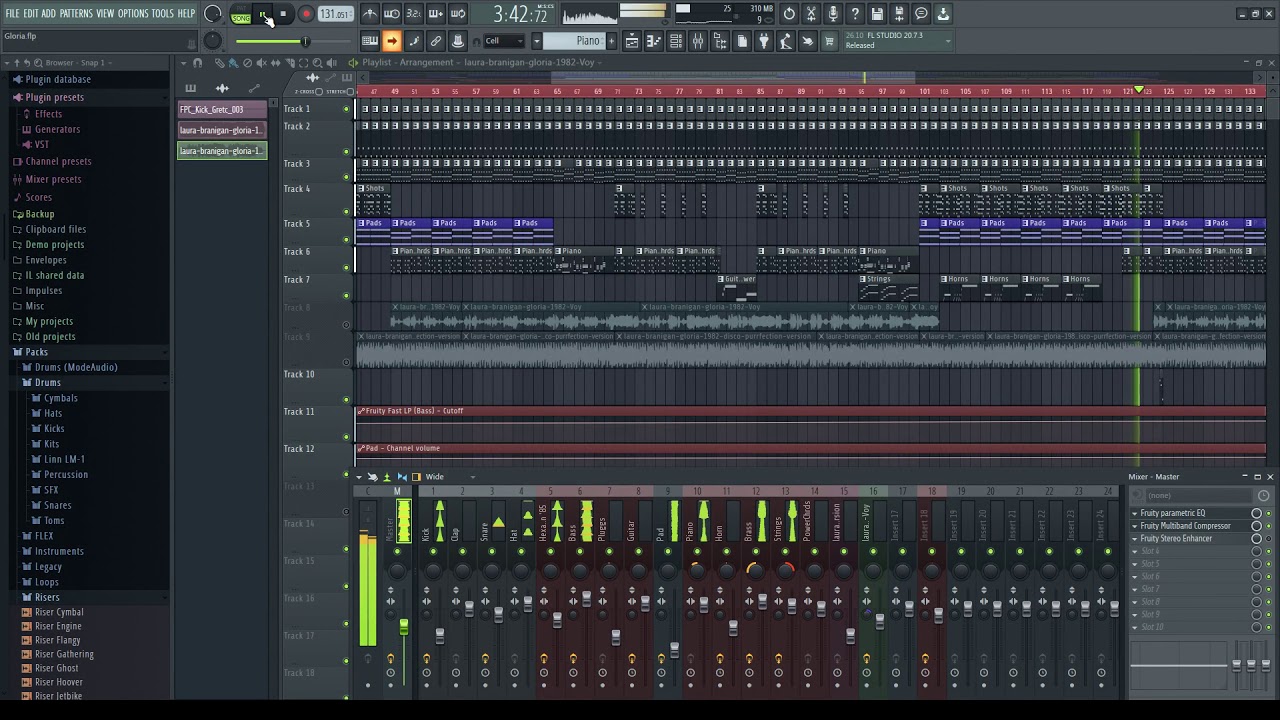Open Fruity parametric EQ slot arrow menu

pos(1135,513)
